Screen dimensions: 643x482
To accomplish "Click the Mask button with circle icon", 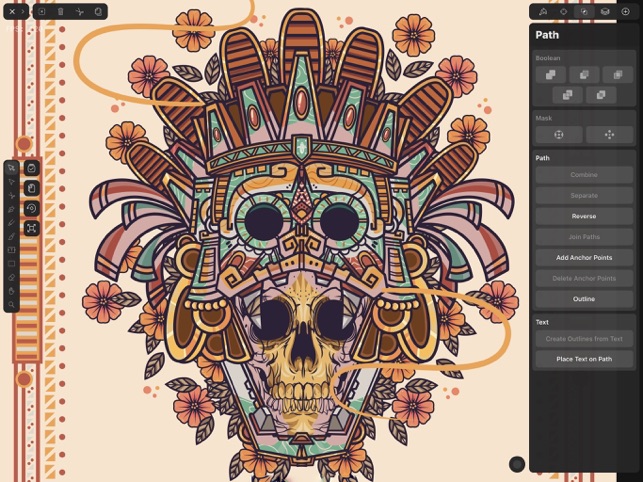I will (x=559, y=135).
